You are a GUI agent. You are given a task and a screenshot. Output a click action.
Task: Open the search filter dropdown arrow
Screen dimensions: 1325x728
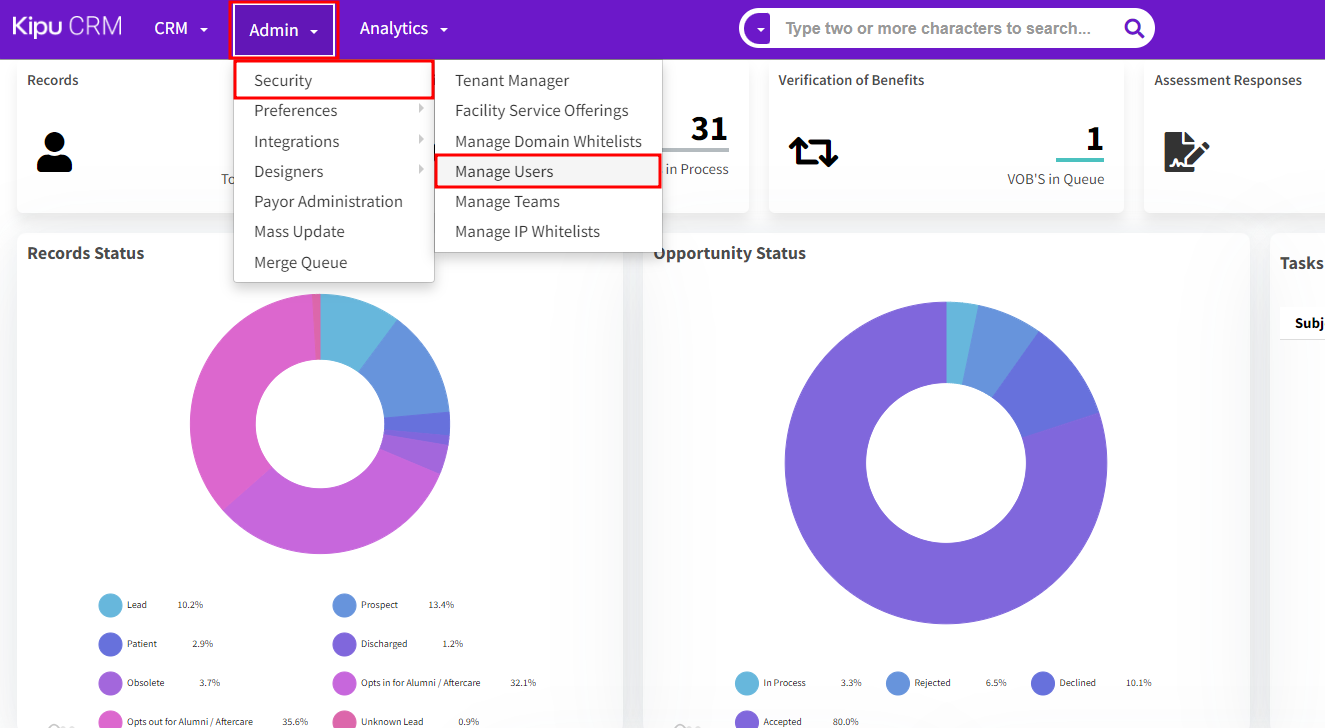coord(761,29)
